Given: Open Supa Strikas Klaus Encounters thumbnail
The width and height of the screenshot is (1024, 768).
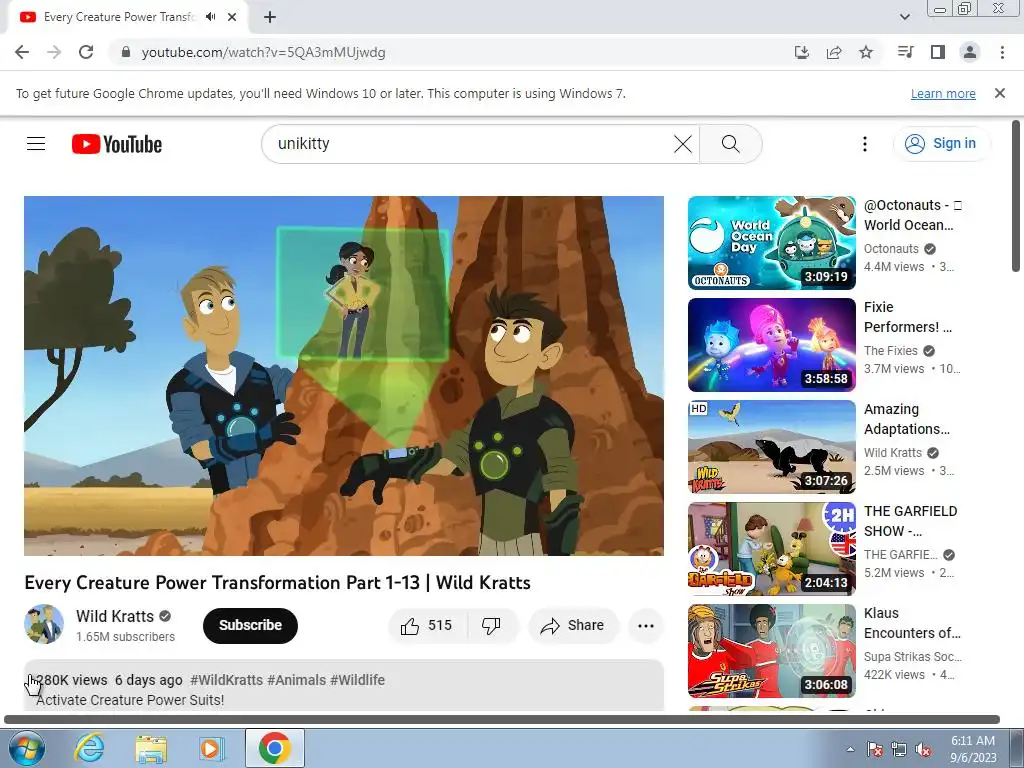Looking at the screenshot, I should 771,651.
